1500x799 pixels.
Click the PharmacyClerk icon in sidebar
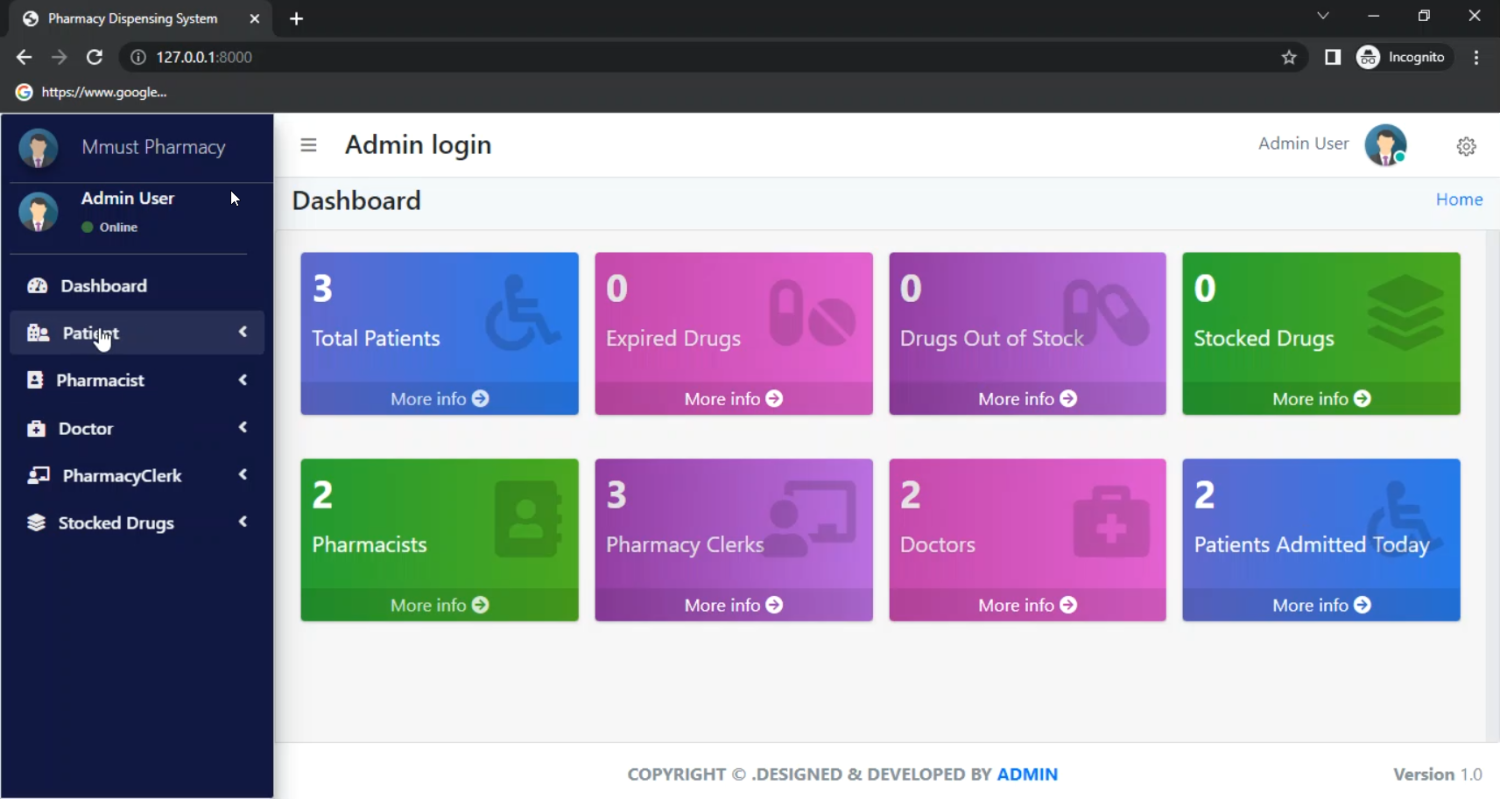tap(38, 475)
